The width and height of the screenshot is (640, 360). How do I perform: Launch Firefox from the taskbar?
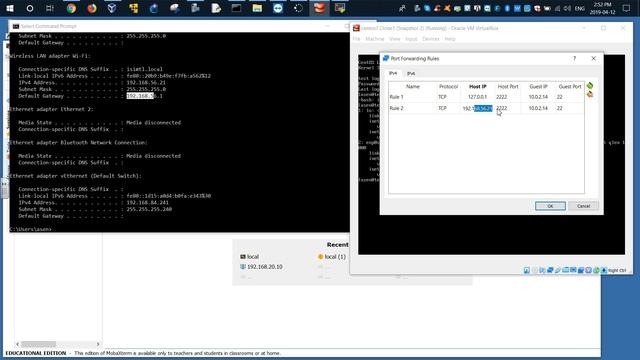(92, 8)
